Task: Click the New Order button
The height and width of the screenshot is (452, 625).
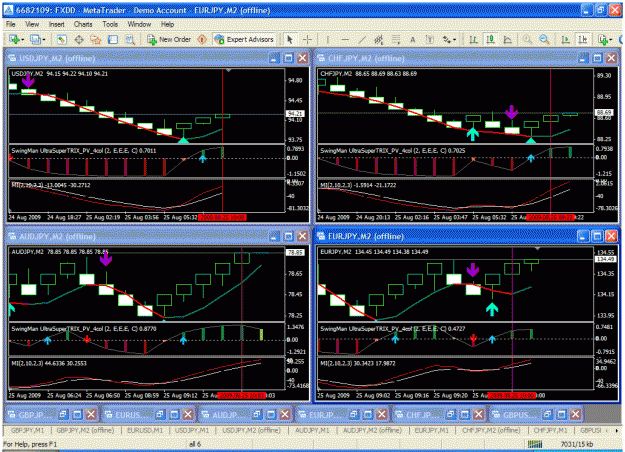Action: (169, 39)
